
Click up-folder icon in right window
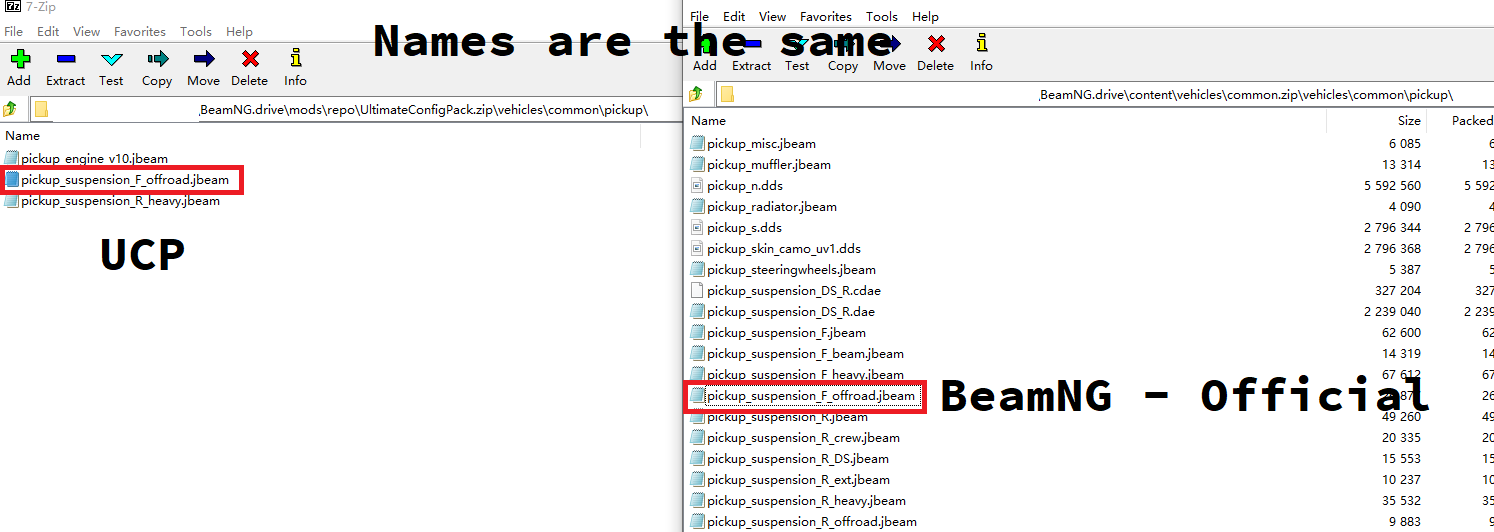696,94
